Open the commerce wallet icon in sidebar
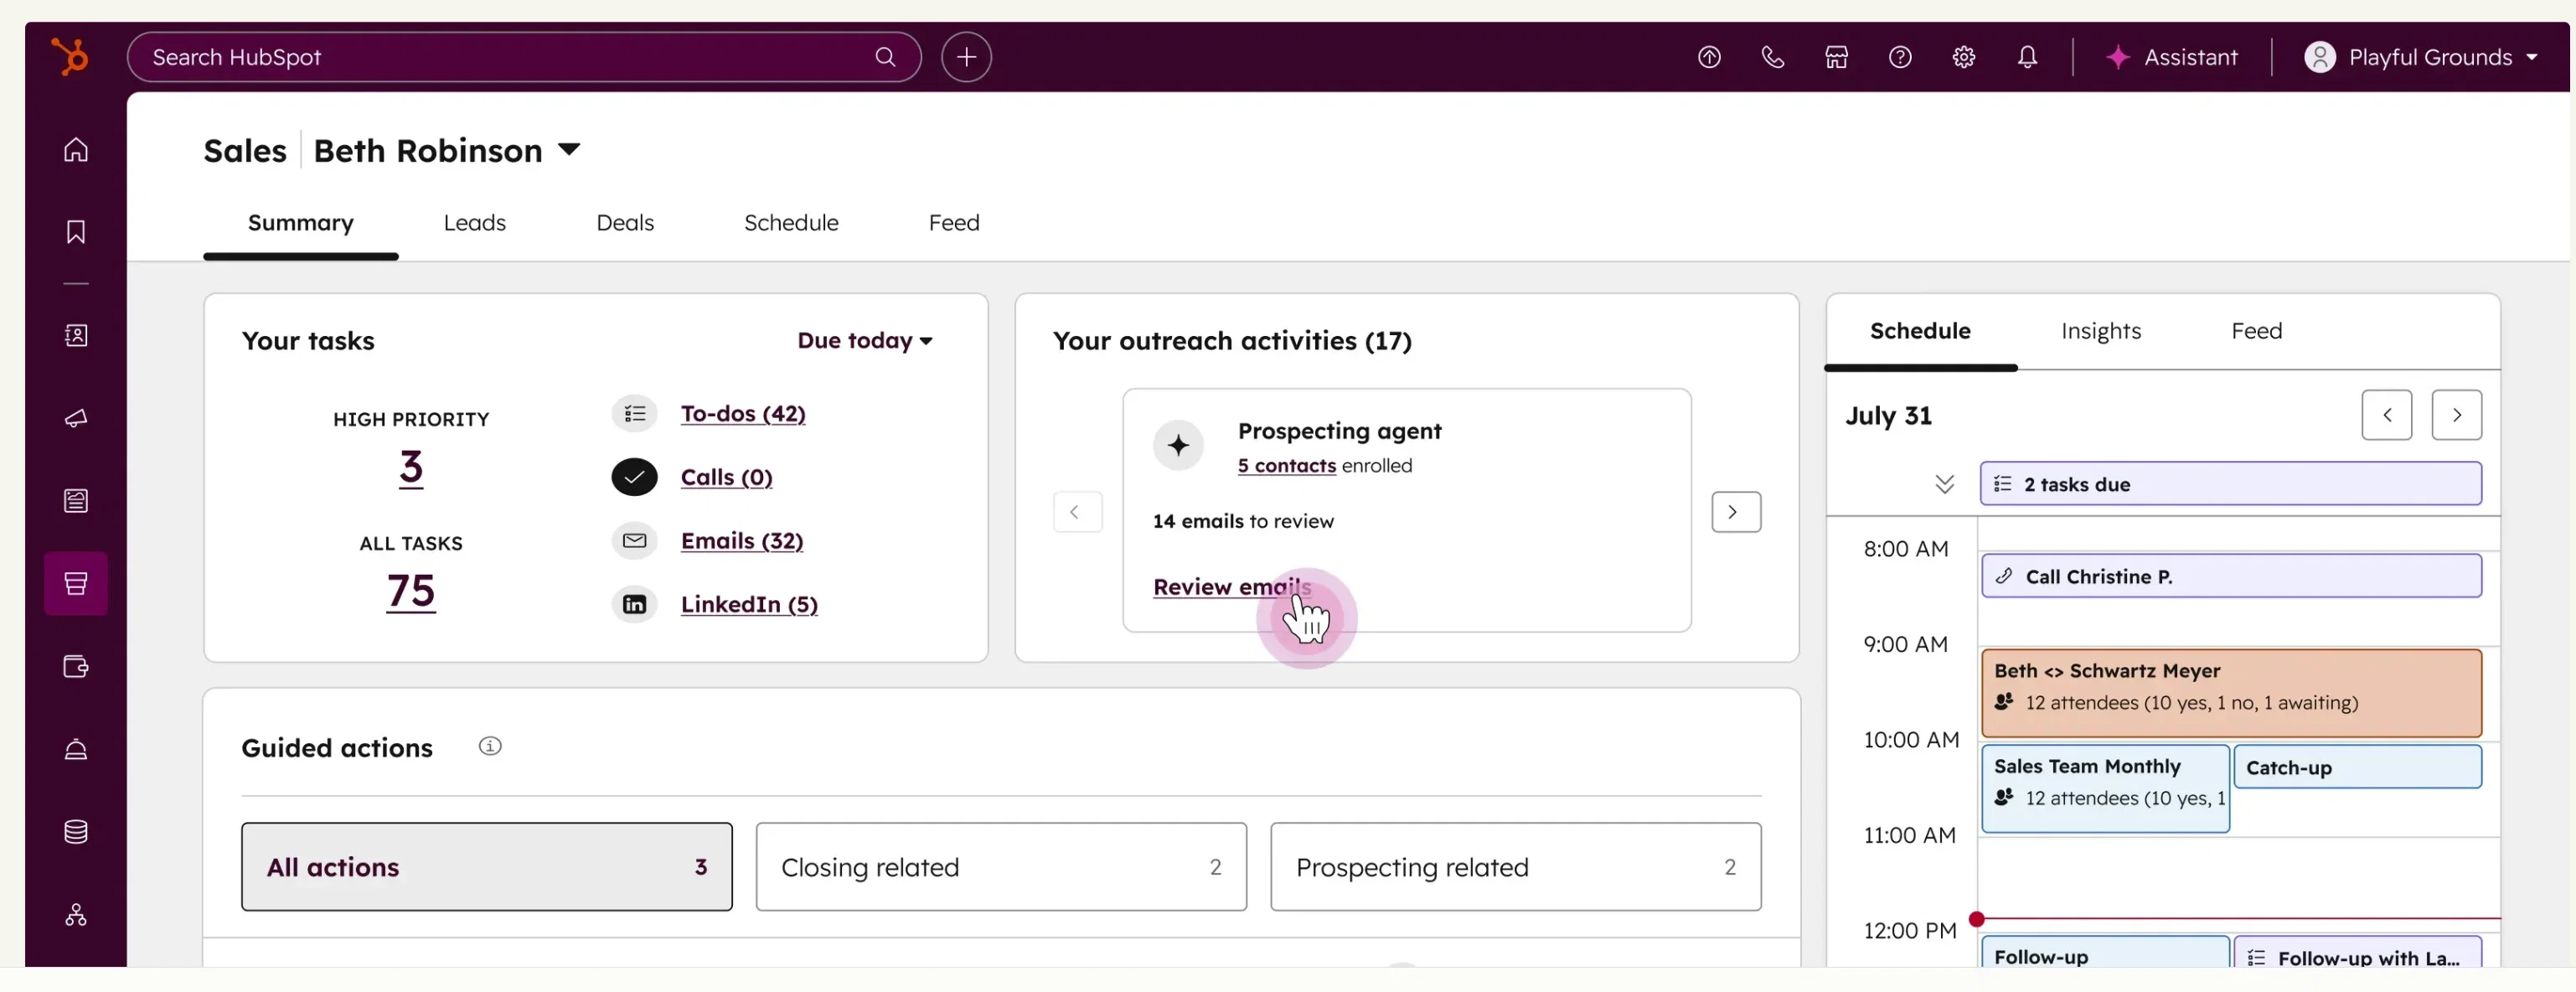The width and height of the screenshot is (2576, 992). coord(76,666)
